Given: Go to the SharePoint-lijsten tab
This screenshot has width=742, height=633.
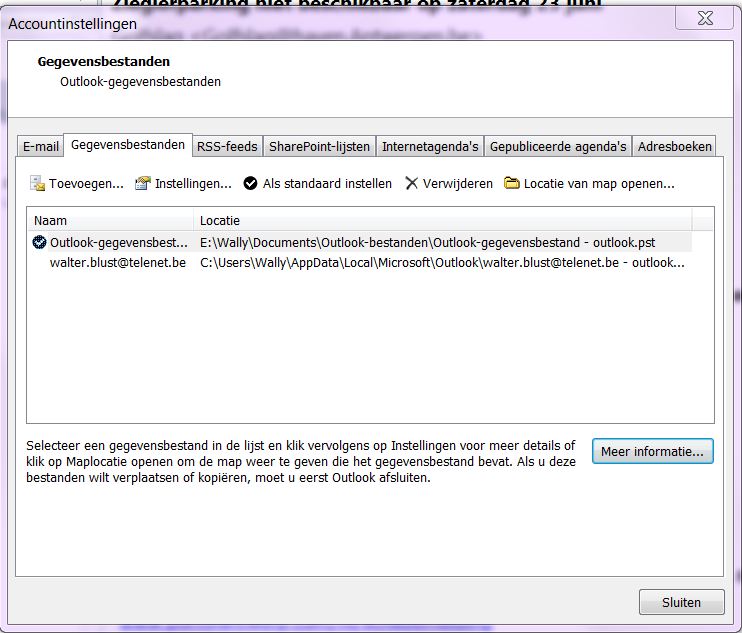Looking at the screenshot, I should tap(319, 146).
